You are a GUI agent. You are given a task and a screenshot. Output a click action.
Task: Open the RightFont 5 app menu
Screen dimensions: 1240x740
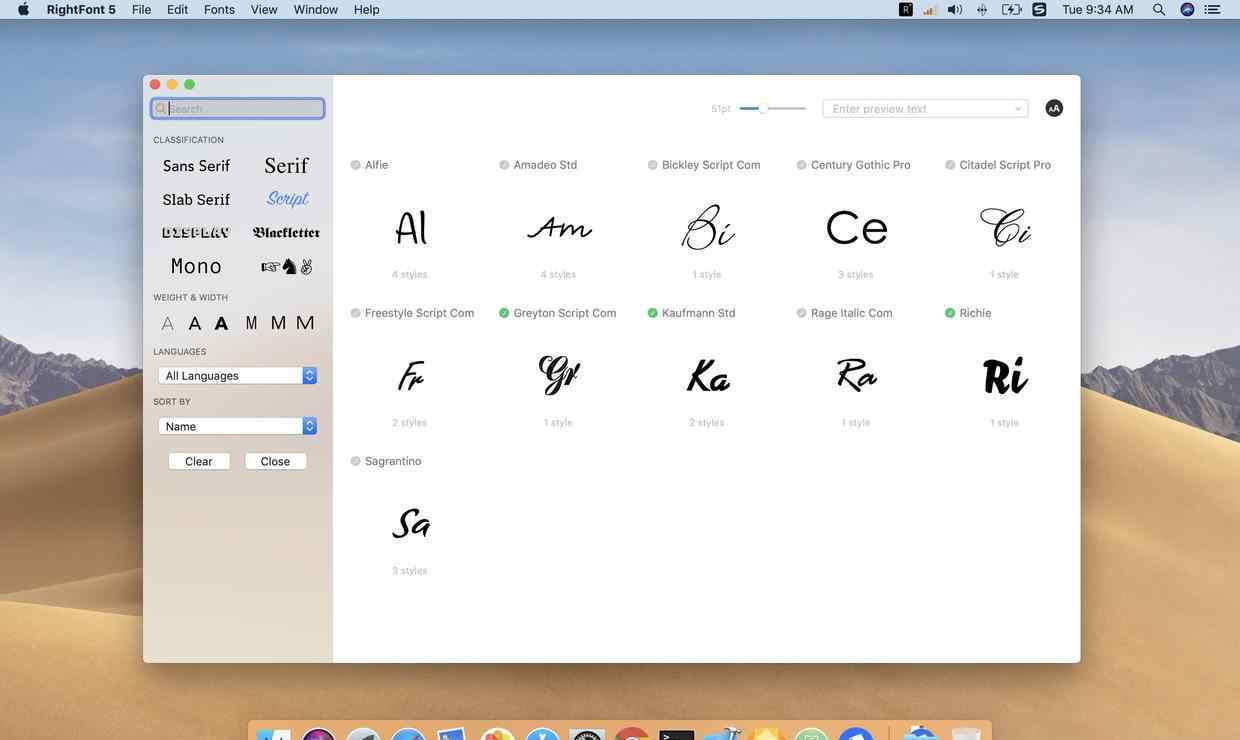tap(81, 9)
